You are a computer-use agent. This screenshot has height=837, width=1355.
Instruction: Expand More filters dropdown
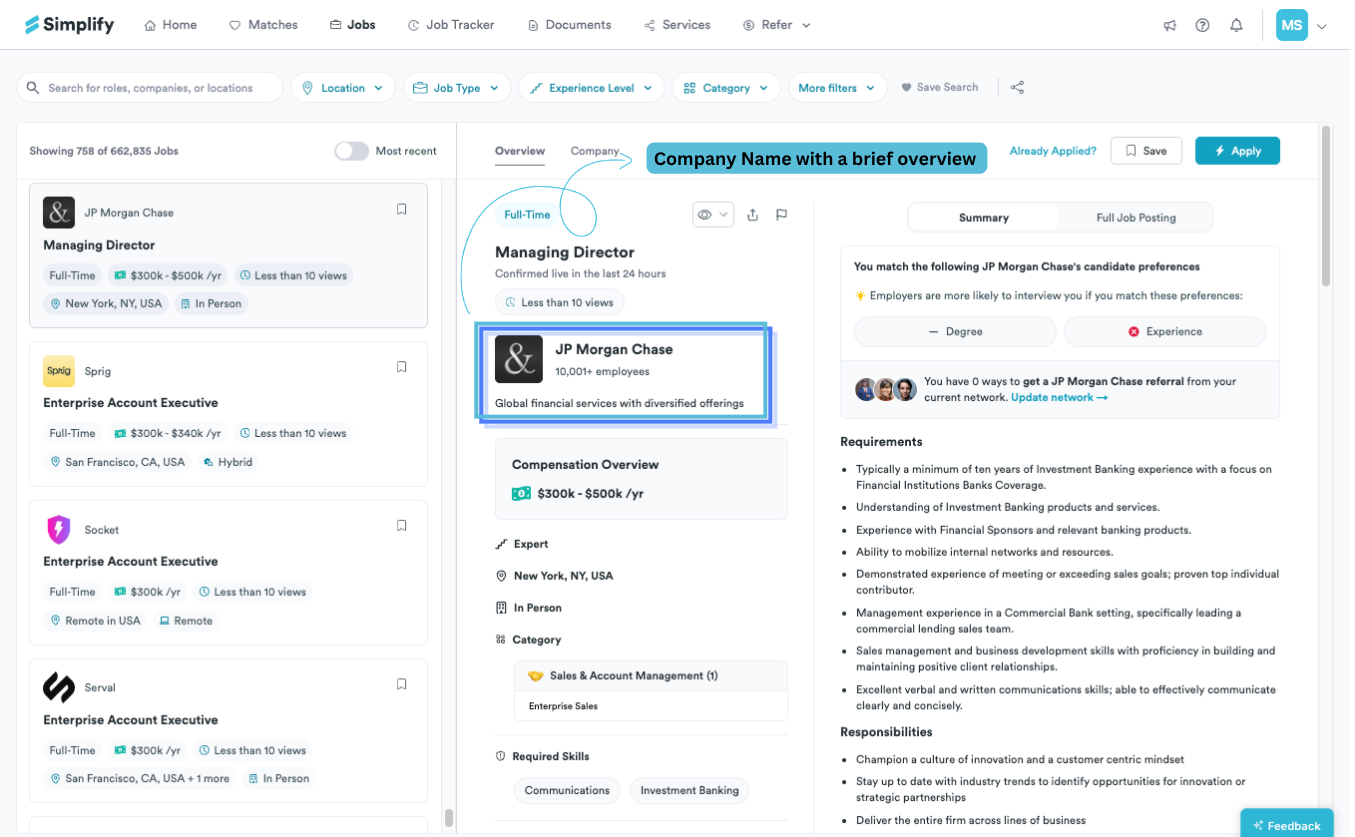(838, 88)
